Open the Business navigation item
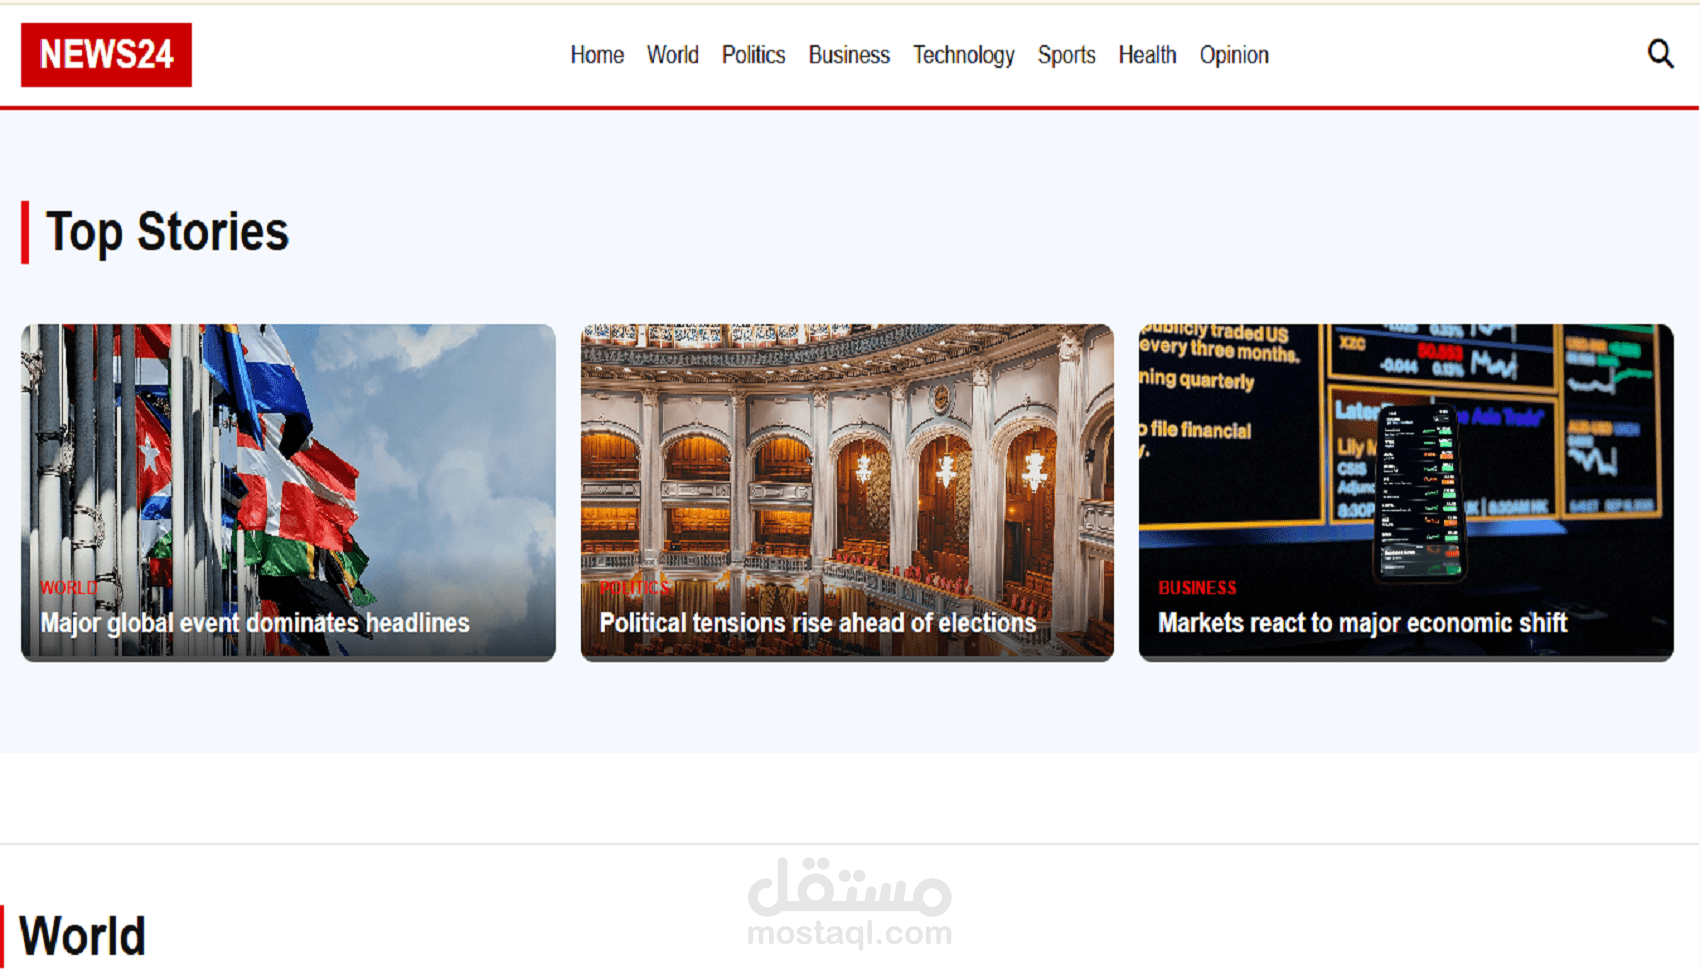 click(x=849, y=55)
